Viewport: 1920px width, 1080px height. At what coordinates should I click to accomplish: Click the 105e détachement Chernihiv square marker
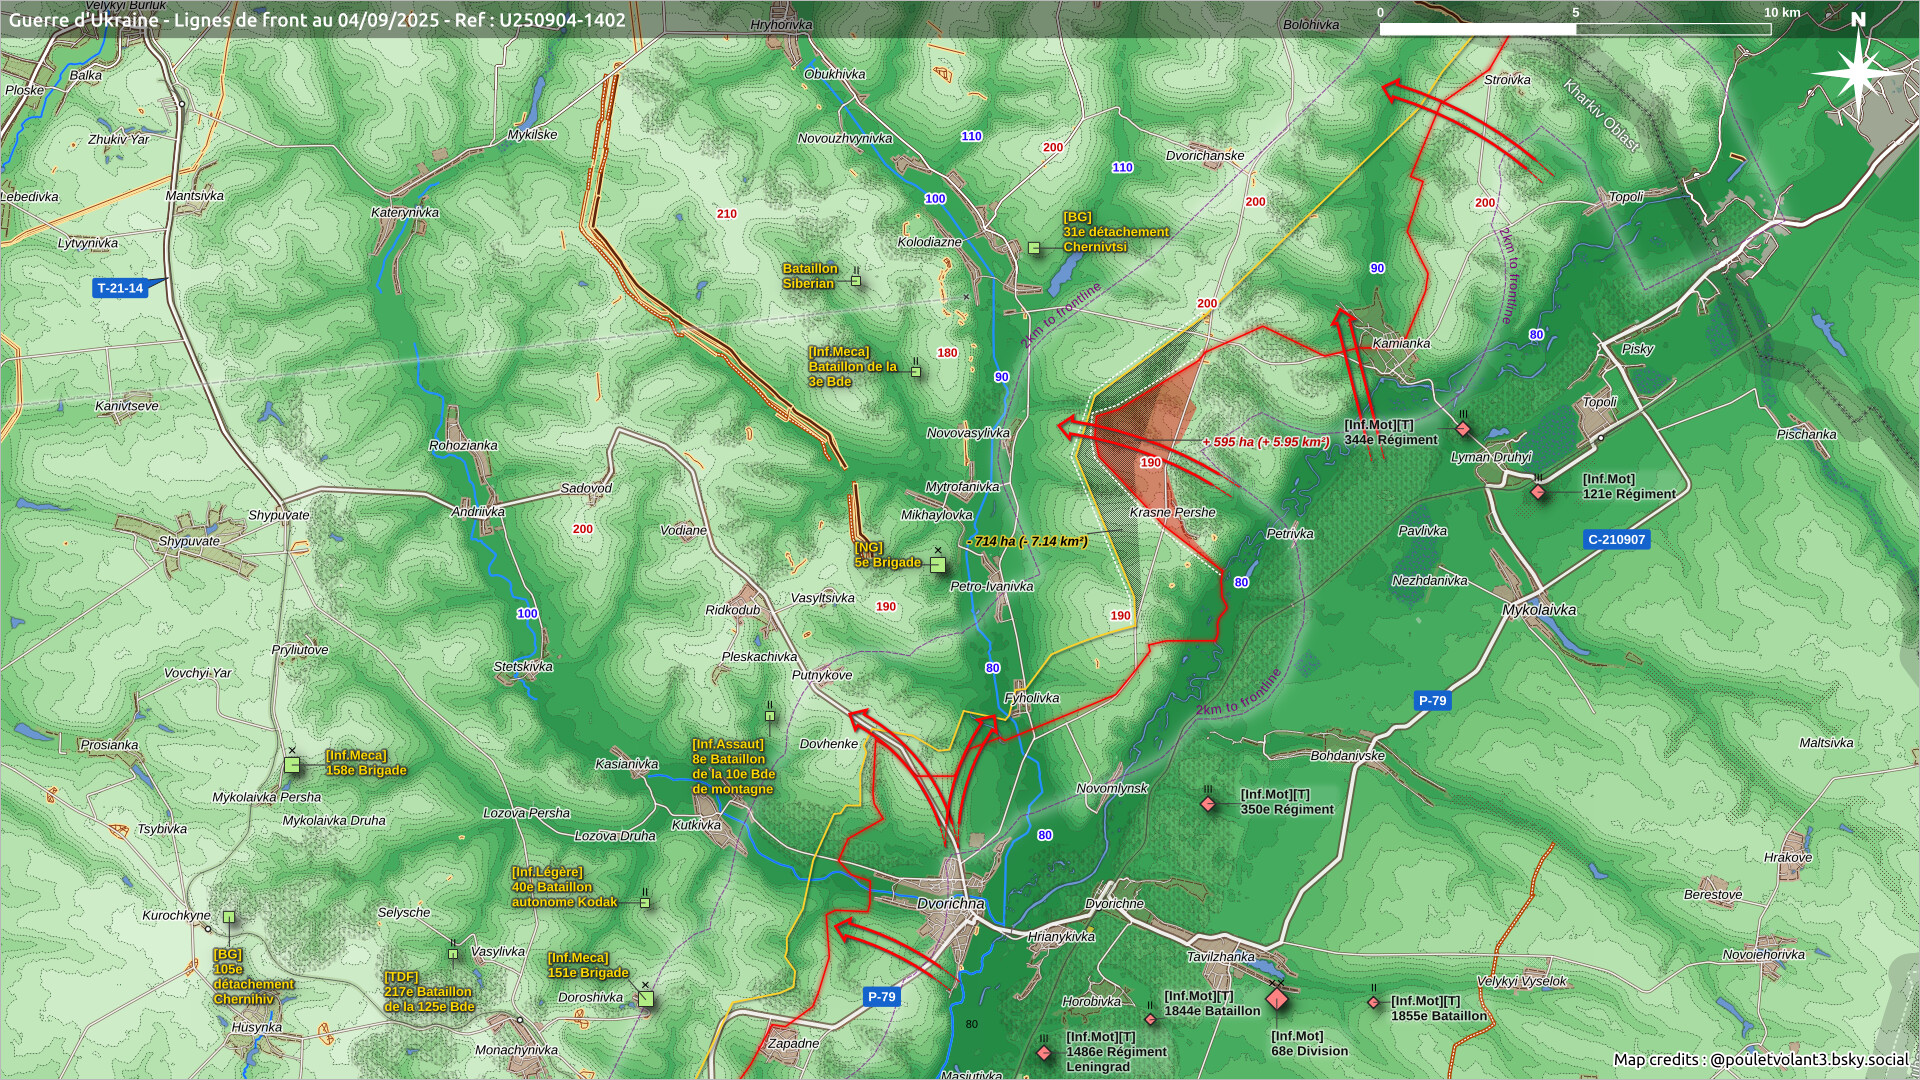(x=229, y=917)
